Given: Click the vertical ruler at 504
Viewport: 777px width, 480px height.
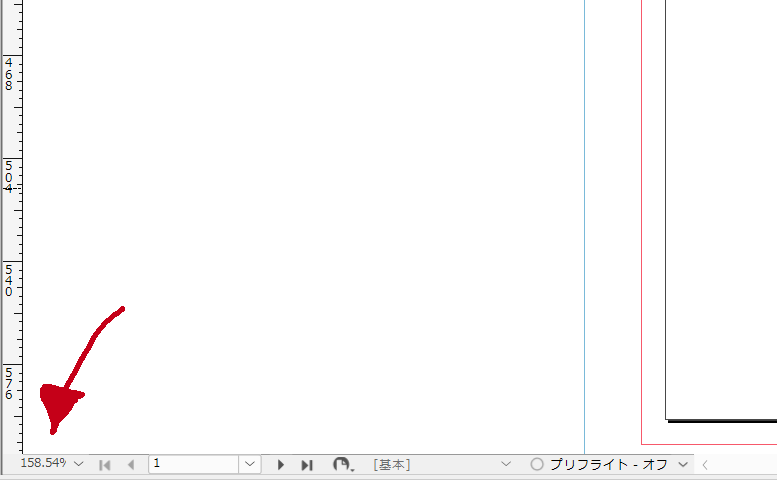Looking at the screenshot, I should coord(8,177).
